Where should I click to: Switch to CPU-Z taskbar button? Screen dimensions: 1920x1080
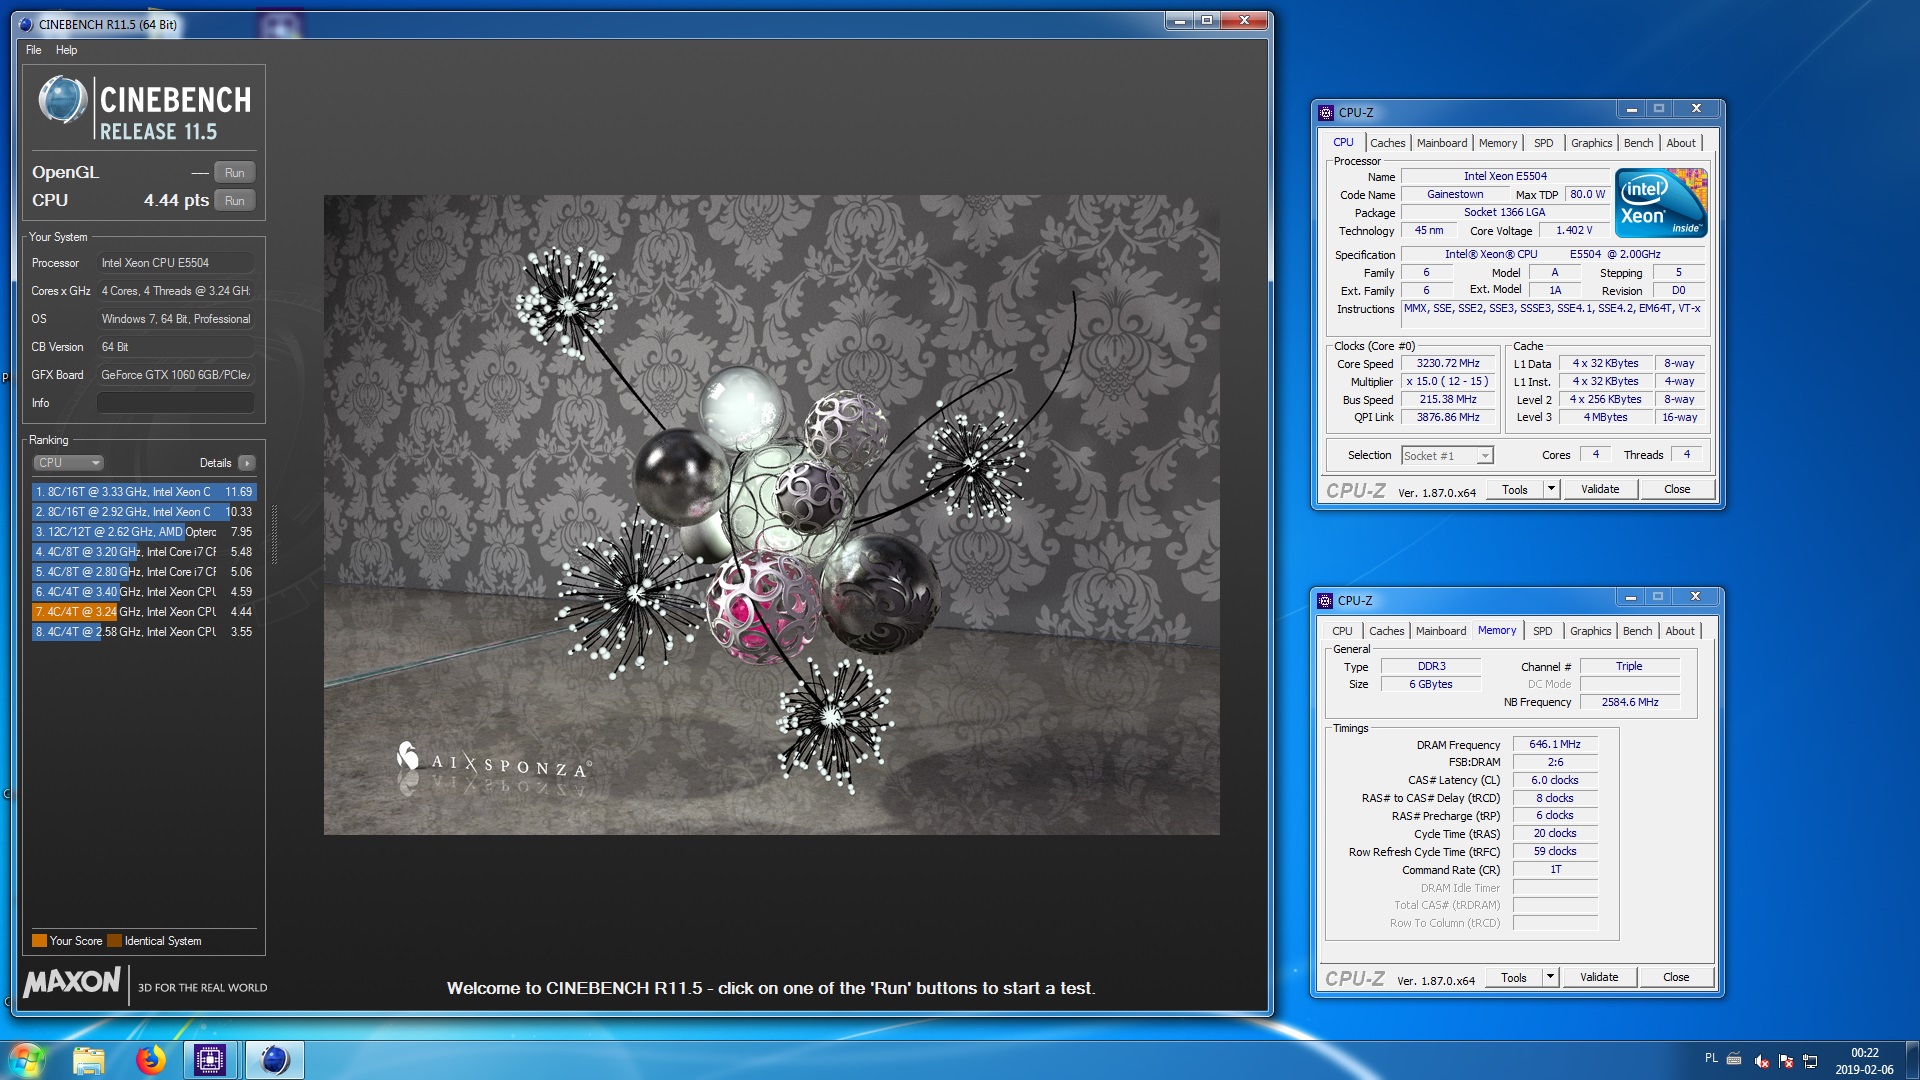211,1060
